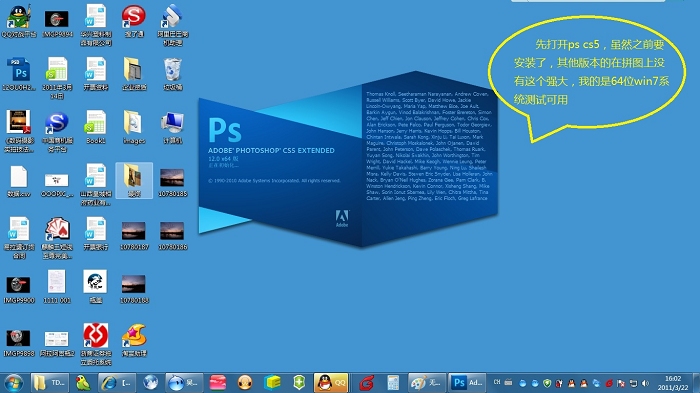Click the CH input language indicator

pyautogui.click(x=497, y=383)
